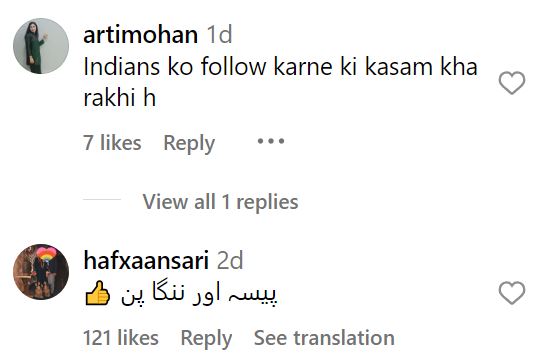The width and height of the screenshot is (540, 360).
Task: Show See translation for the Urdu comment
Action: coord(324,338)
